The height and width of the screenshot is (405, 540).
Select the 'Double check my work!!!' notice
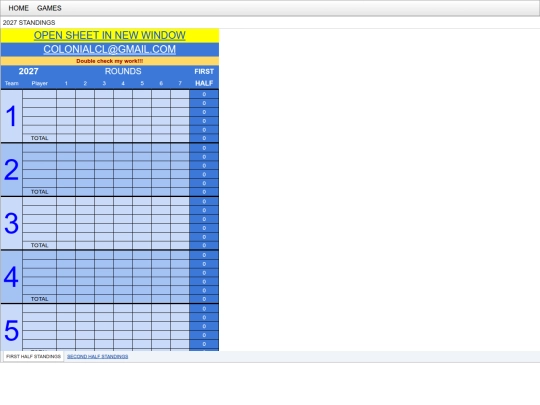click(110, 61)
